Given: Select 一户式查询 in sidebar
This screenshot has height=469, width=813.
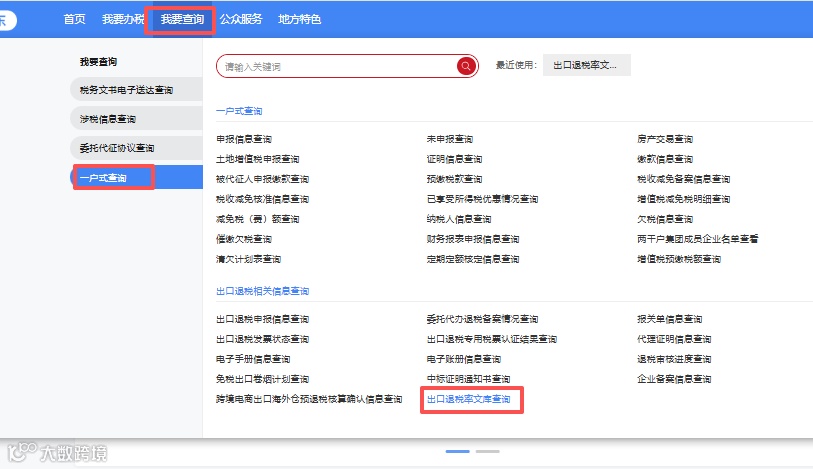Looking at the screenshot, I should pos(136,177).
